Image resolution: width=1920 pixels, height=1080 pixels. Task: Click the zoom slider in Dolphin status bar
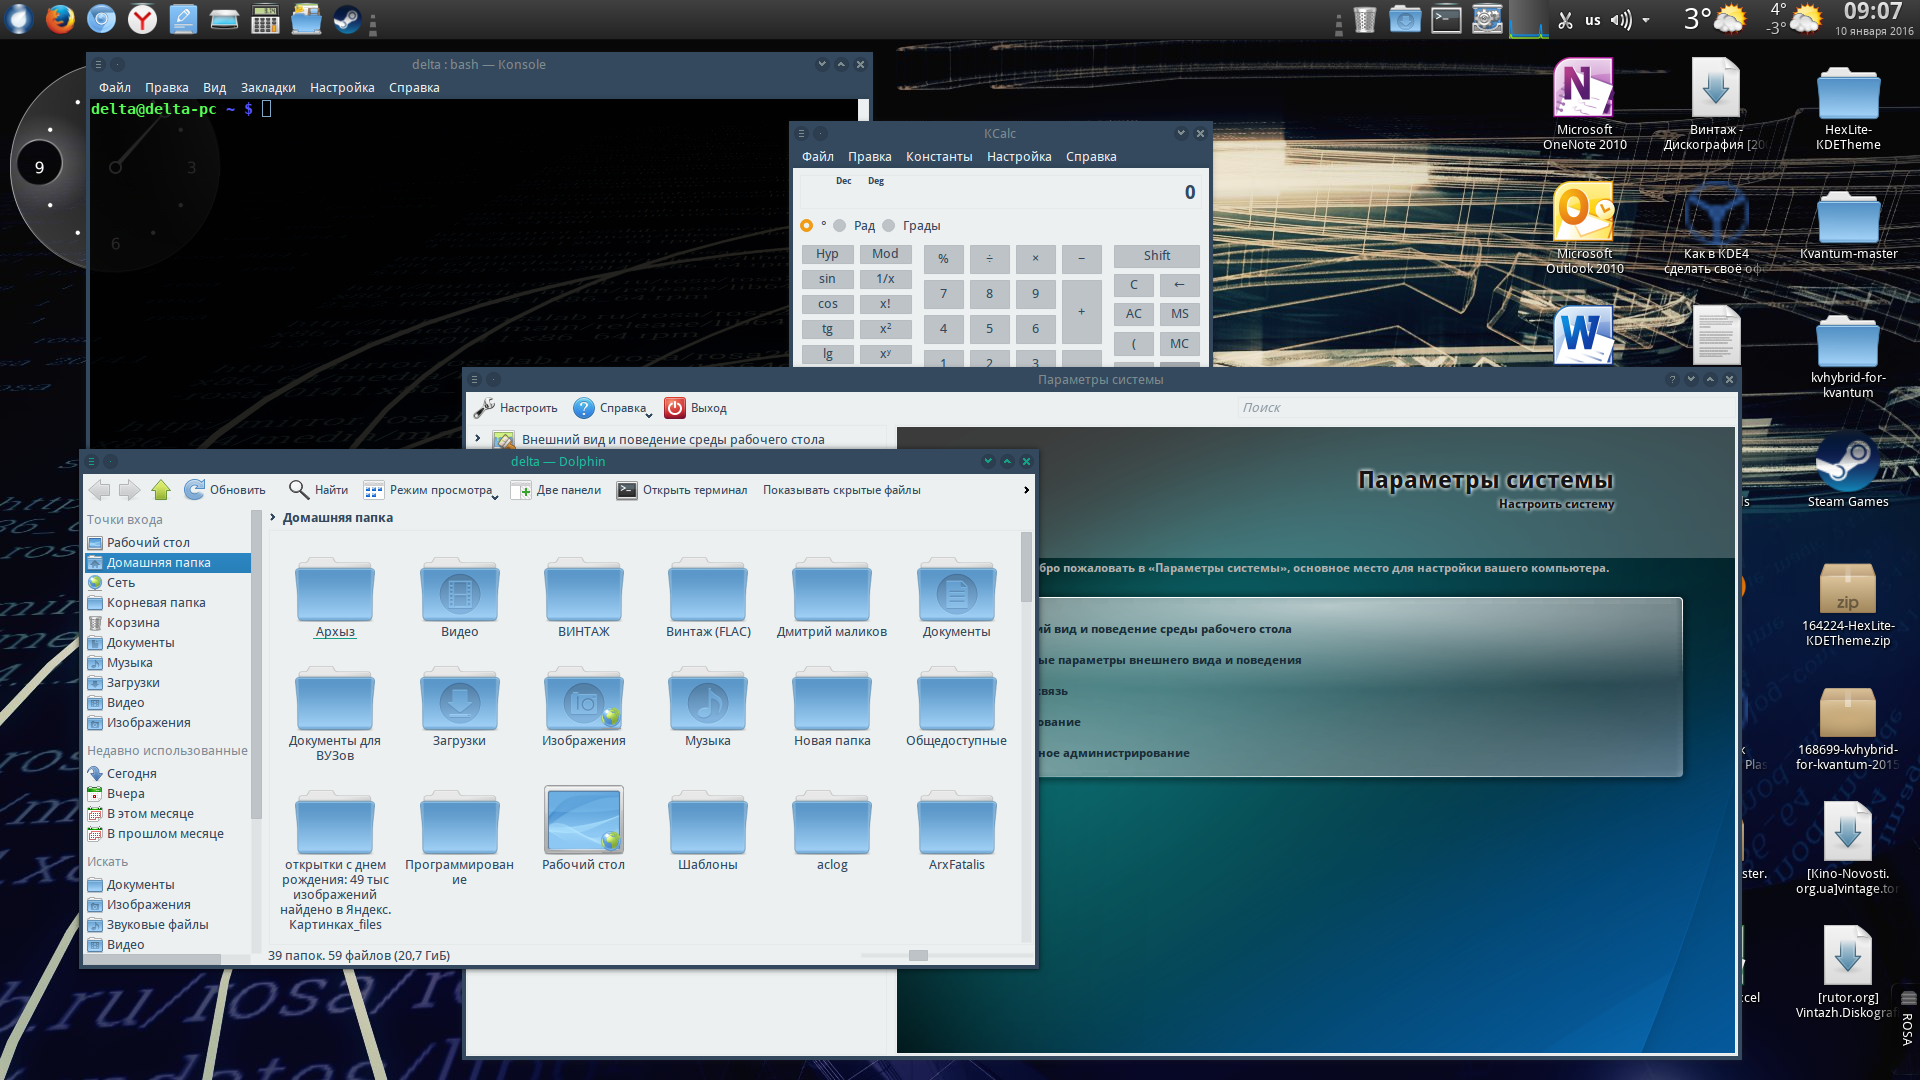tap(917, 956)
